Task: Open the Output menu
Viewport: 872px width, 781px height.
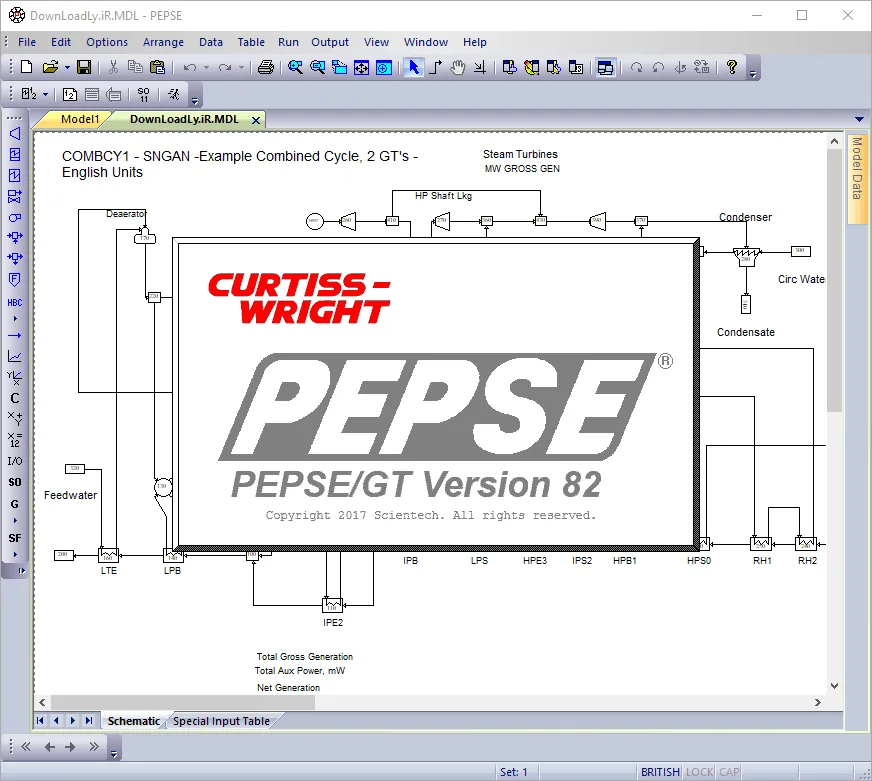Action: pyautogui.click(x=330, y=42)
